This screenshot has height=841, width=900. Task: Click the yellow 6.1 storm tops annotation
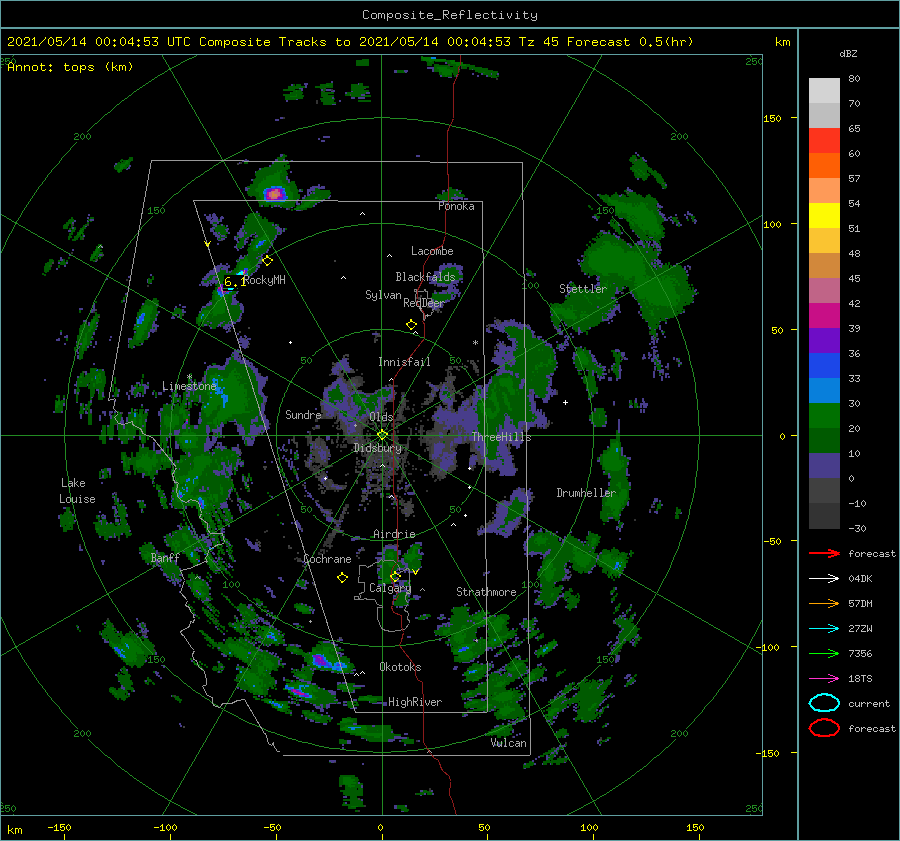pyautogui.click(x=234, y=282)
